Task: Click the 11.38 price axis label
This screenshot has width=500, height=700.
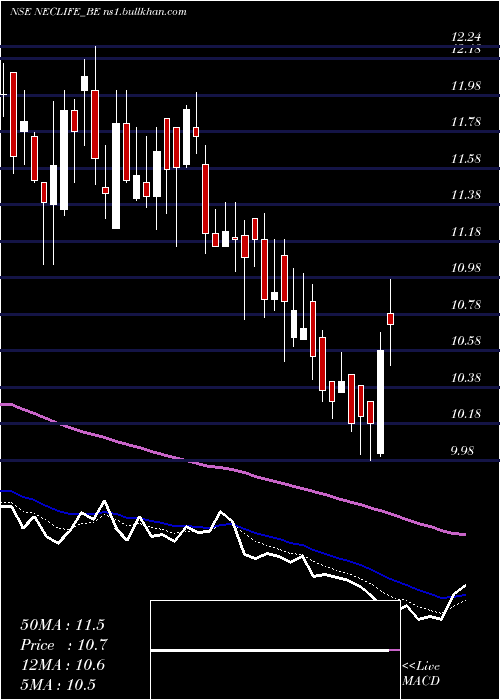Action: click(x=466, y=195)
